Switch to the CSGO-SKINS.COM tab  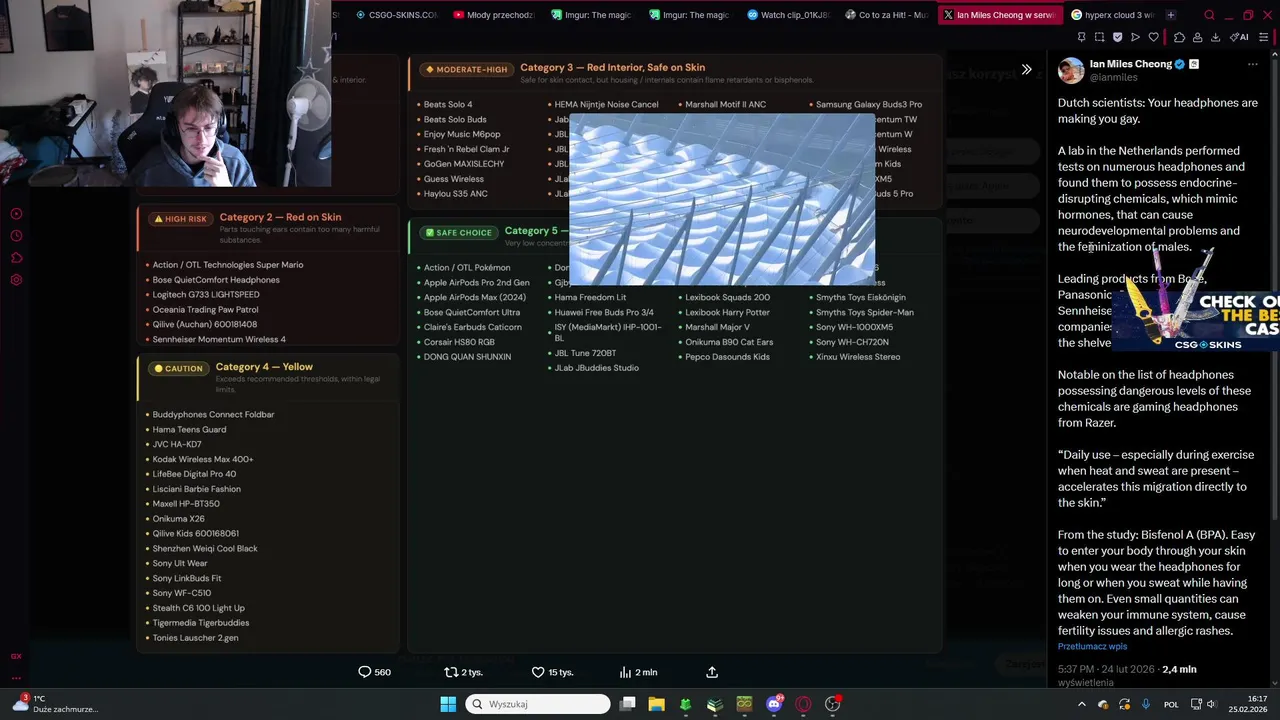(x=397, y=15)
